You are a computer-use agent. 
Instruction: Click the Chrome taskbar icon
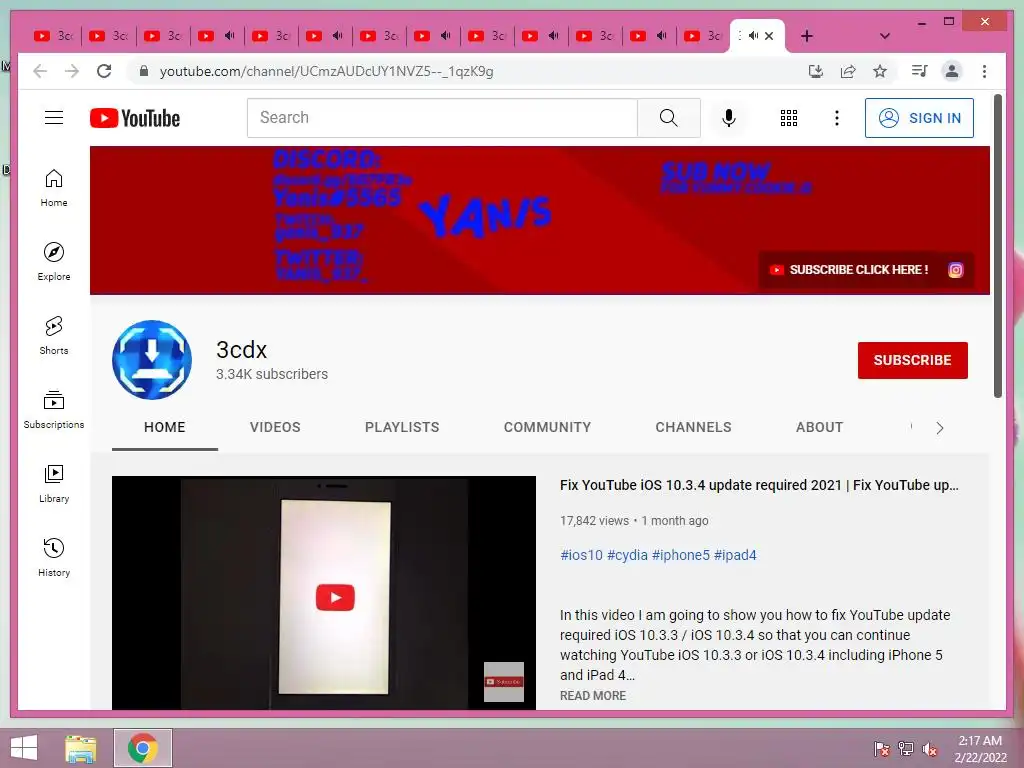click(143, 748)
